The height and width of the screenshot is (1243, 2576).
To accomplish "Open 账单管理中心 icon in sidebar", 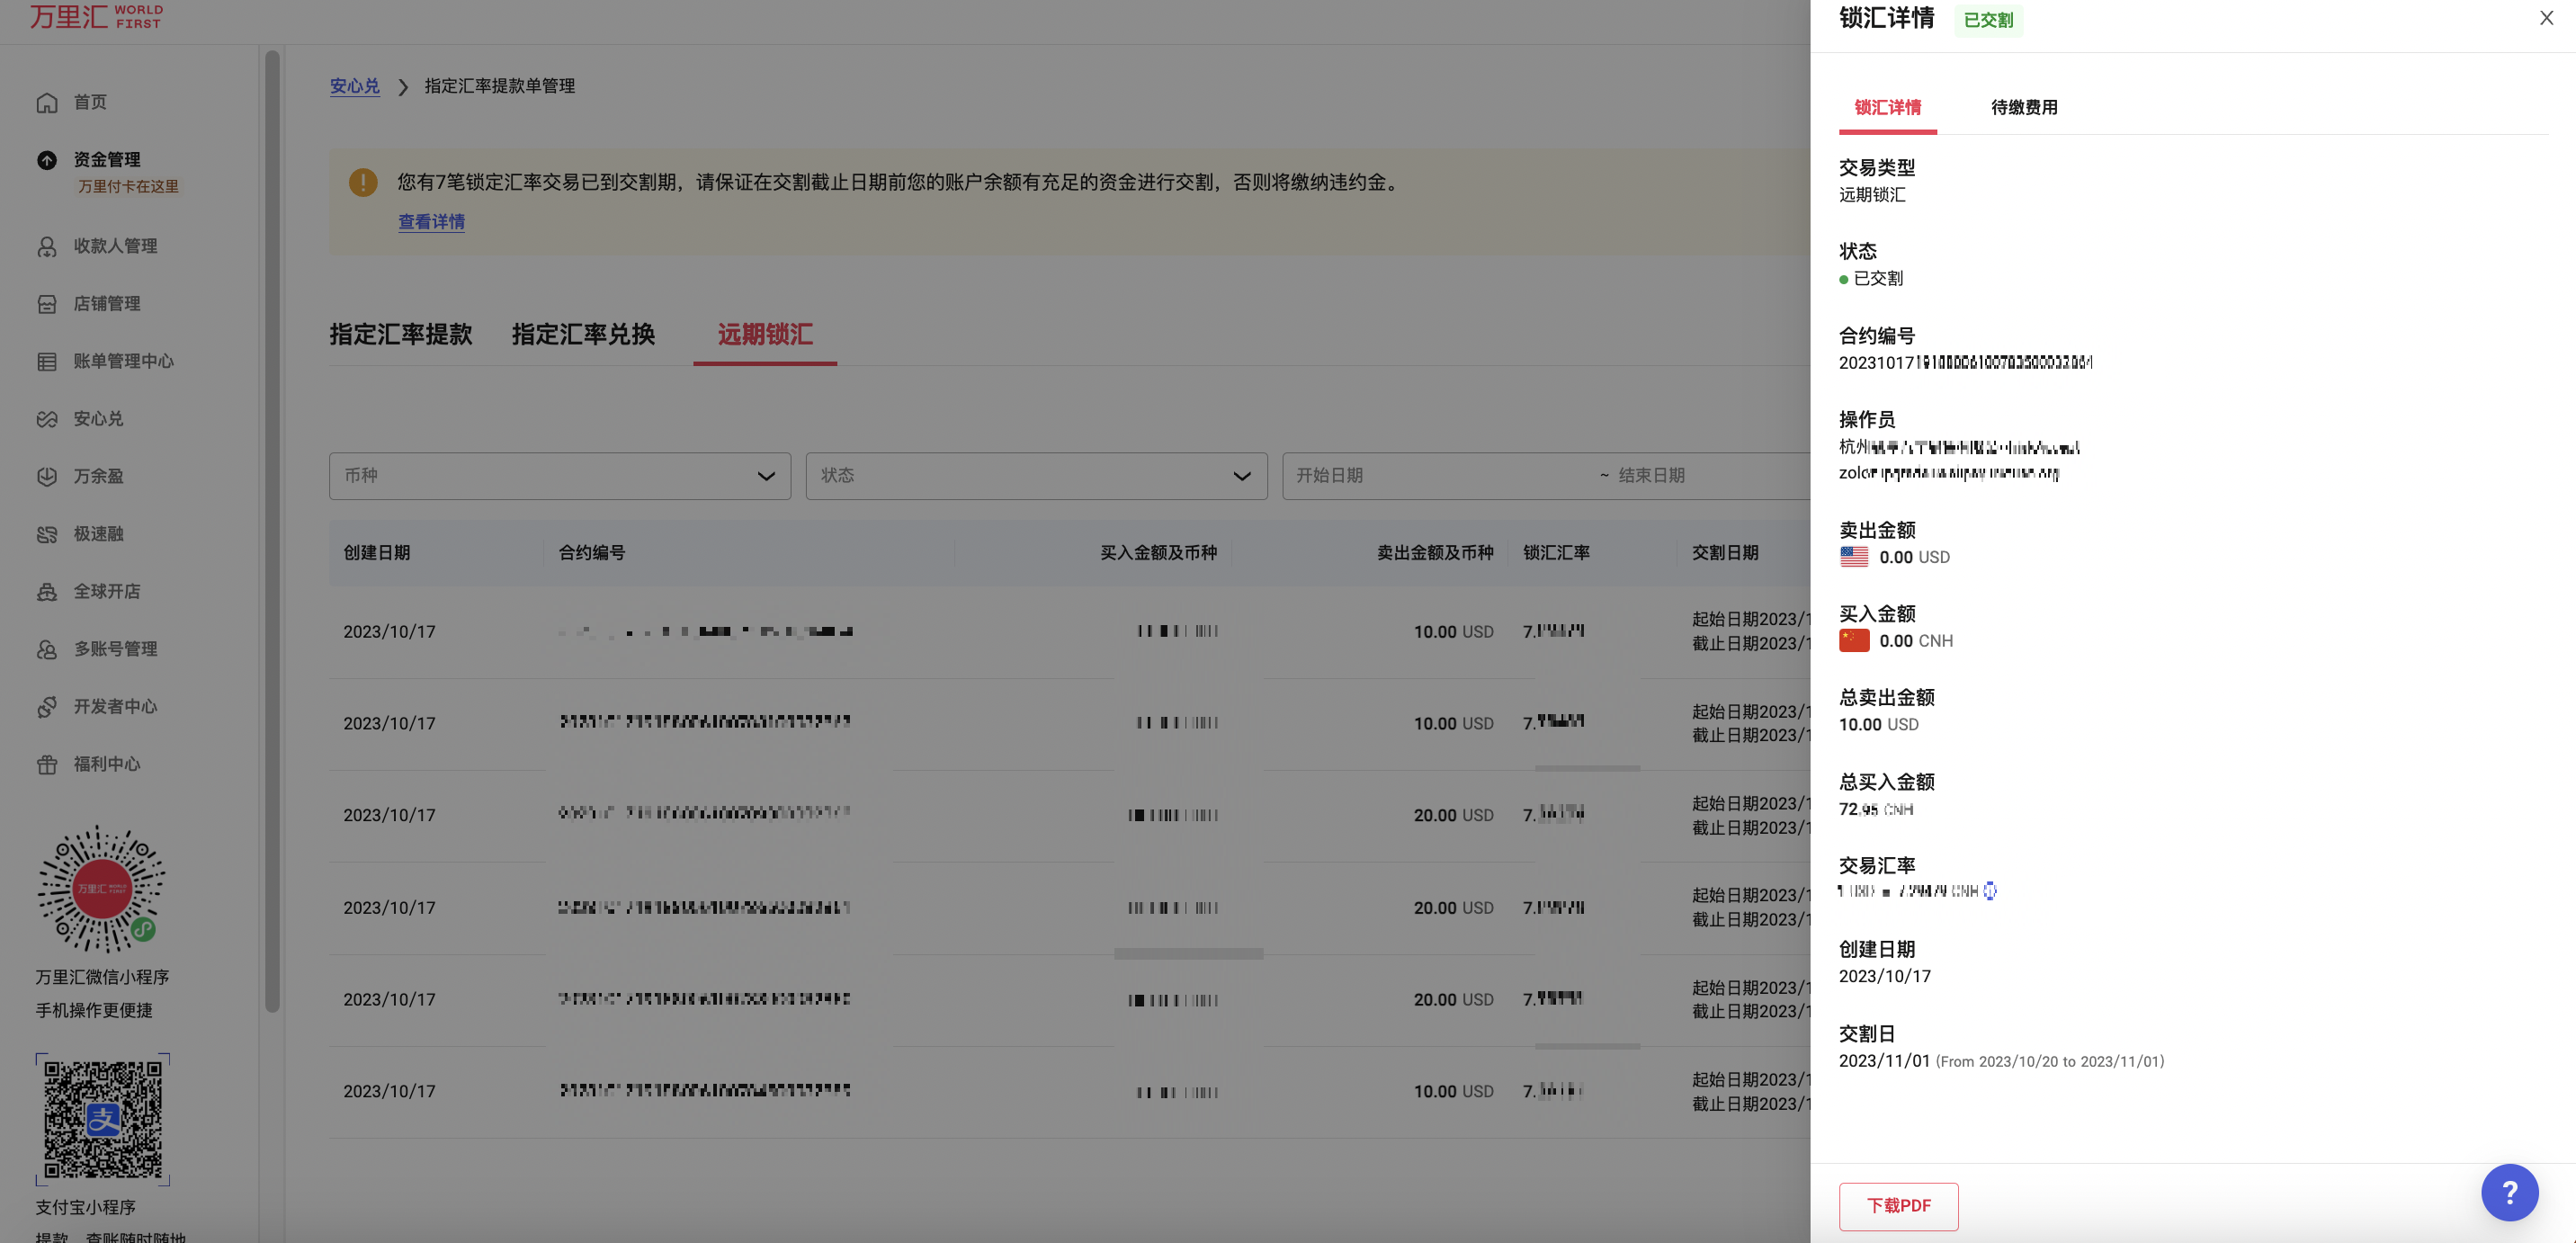I will pos(47,362).
